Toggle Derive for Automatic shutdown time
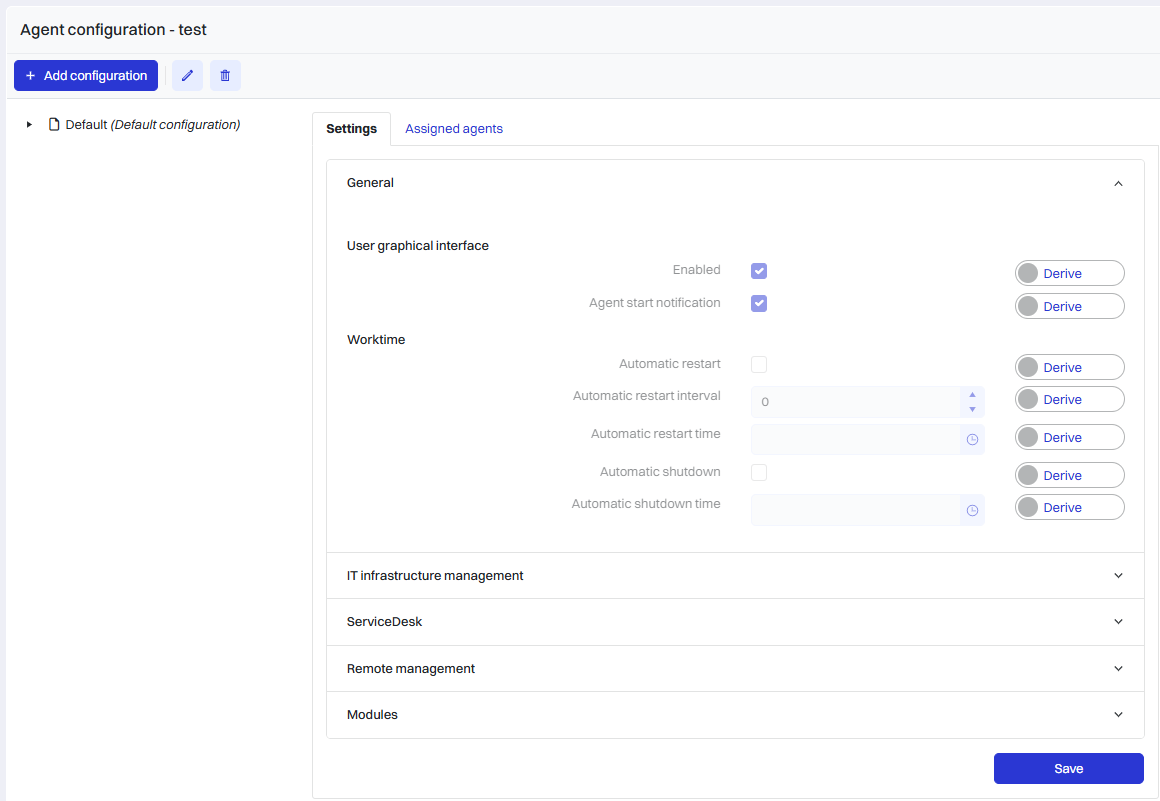 pos(1069,507)
